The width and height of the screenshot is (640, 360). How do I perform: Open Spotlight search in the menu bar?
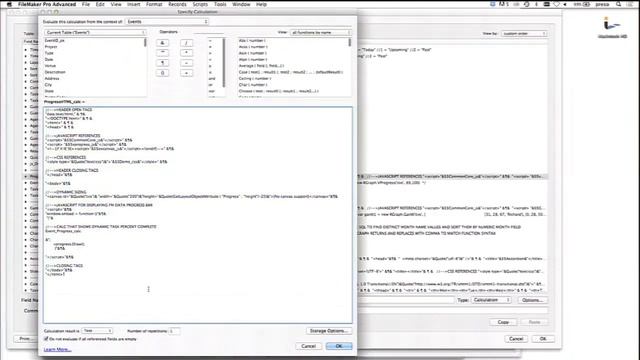[618, 4]
